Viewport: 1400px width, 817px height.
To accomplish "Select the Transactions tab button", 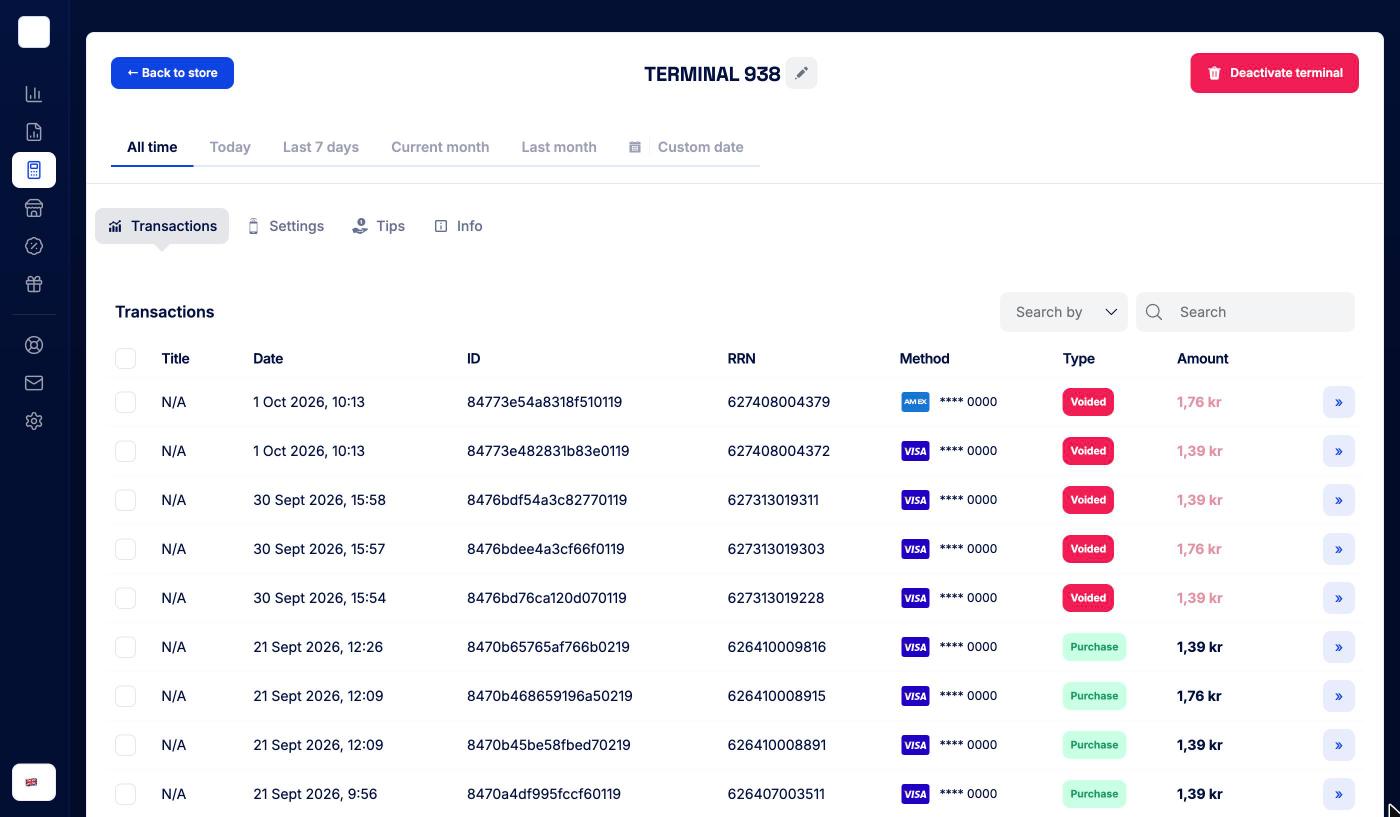I will [x=162, y=226].
